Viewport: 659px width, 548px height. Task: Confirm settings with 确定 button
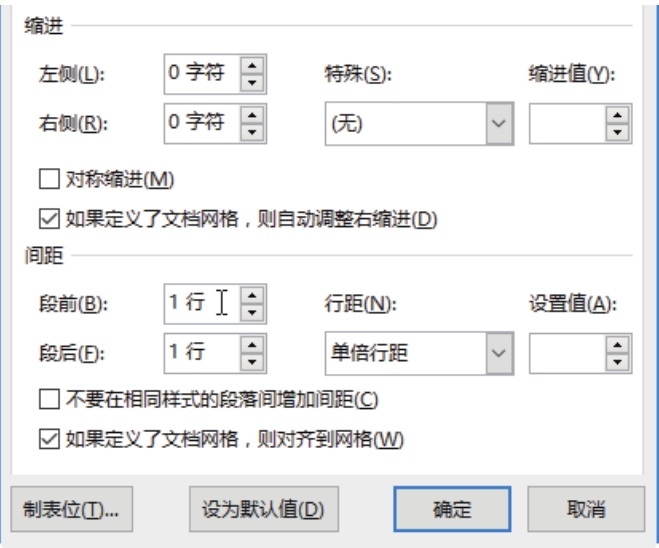click(x=452, y=509)
